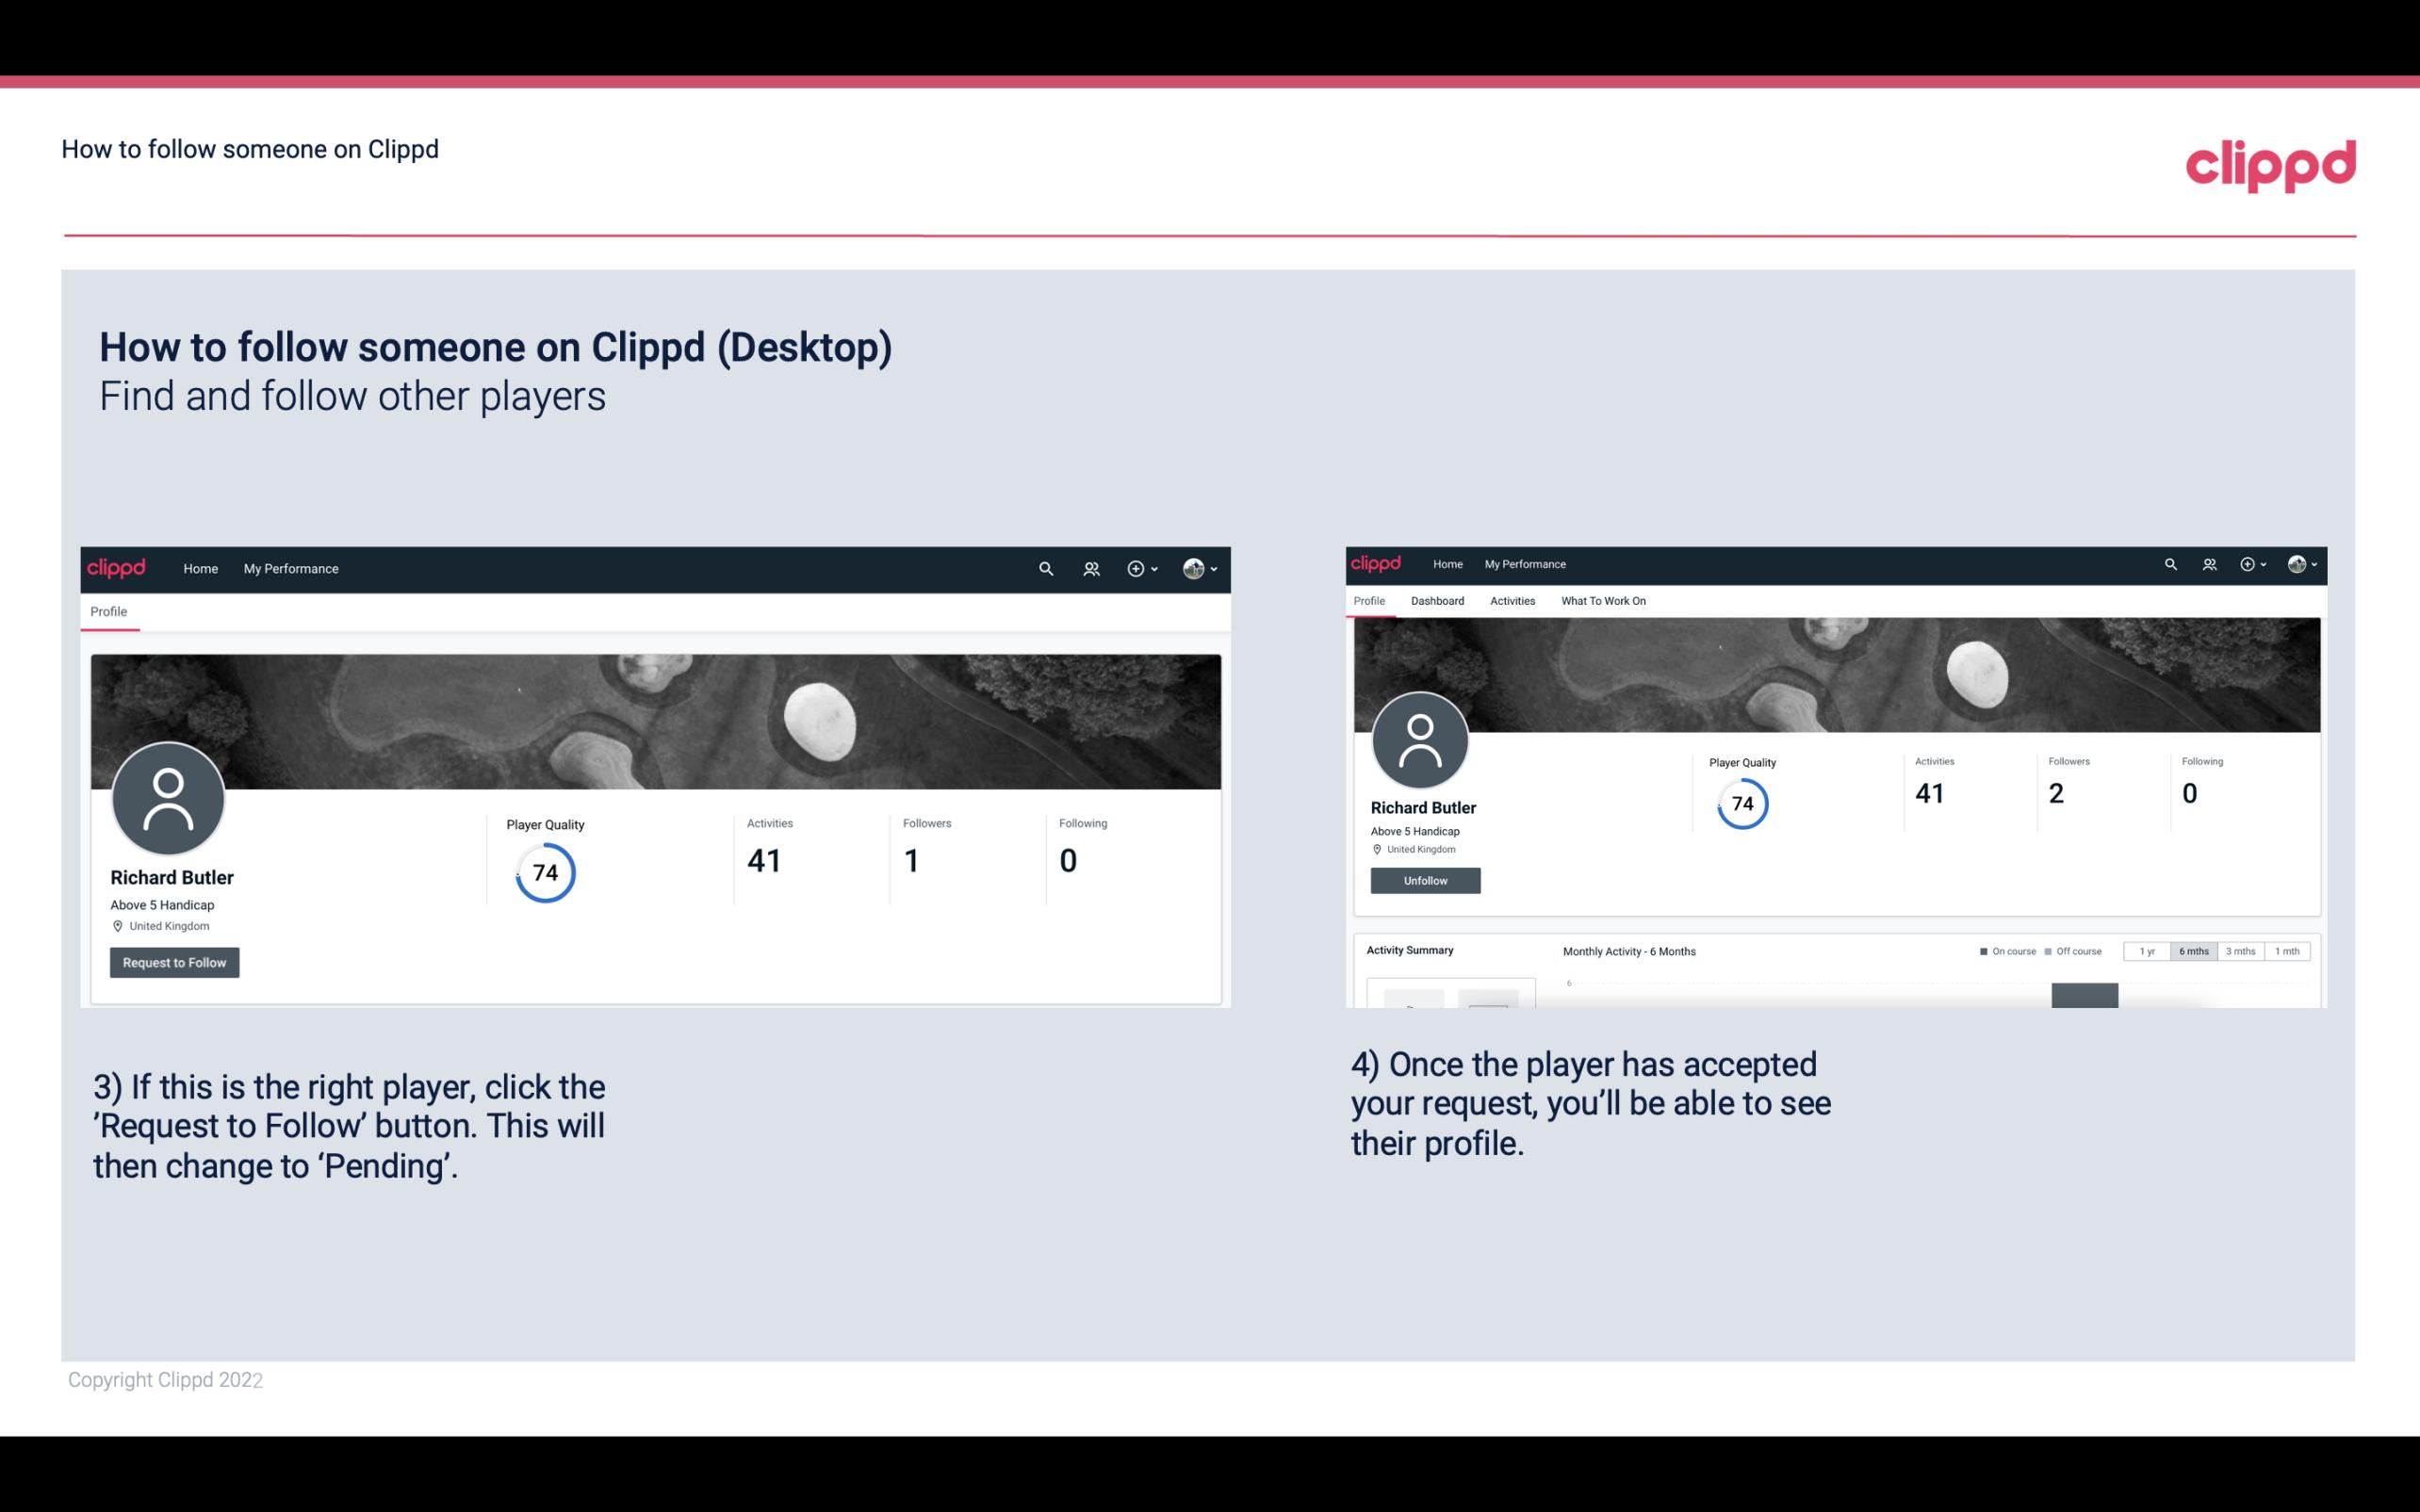The height and width of the screenshot is (1512, 2420).
Task: Click the 'Request to Follow' button
Action: (174, 962)
